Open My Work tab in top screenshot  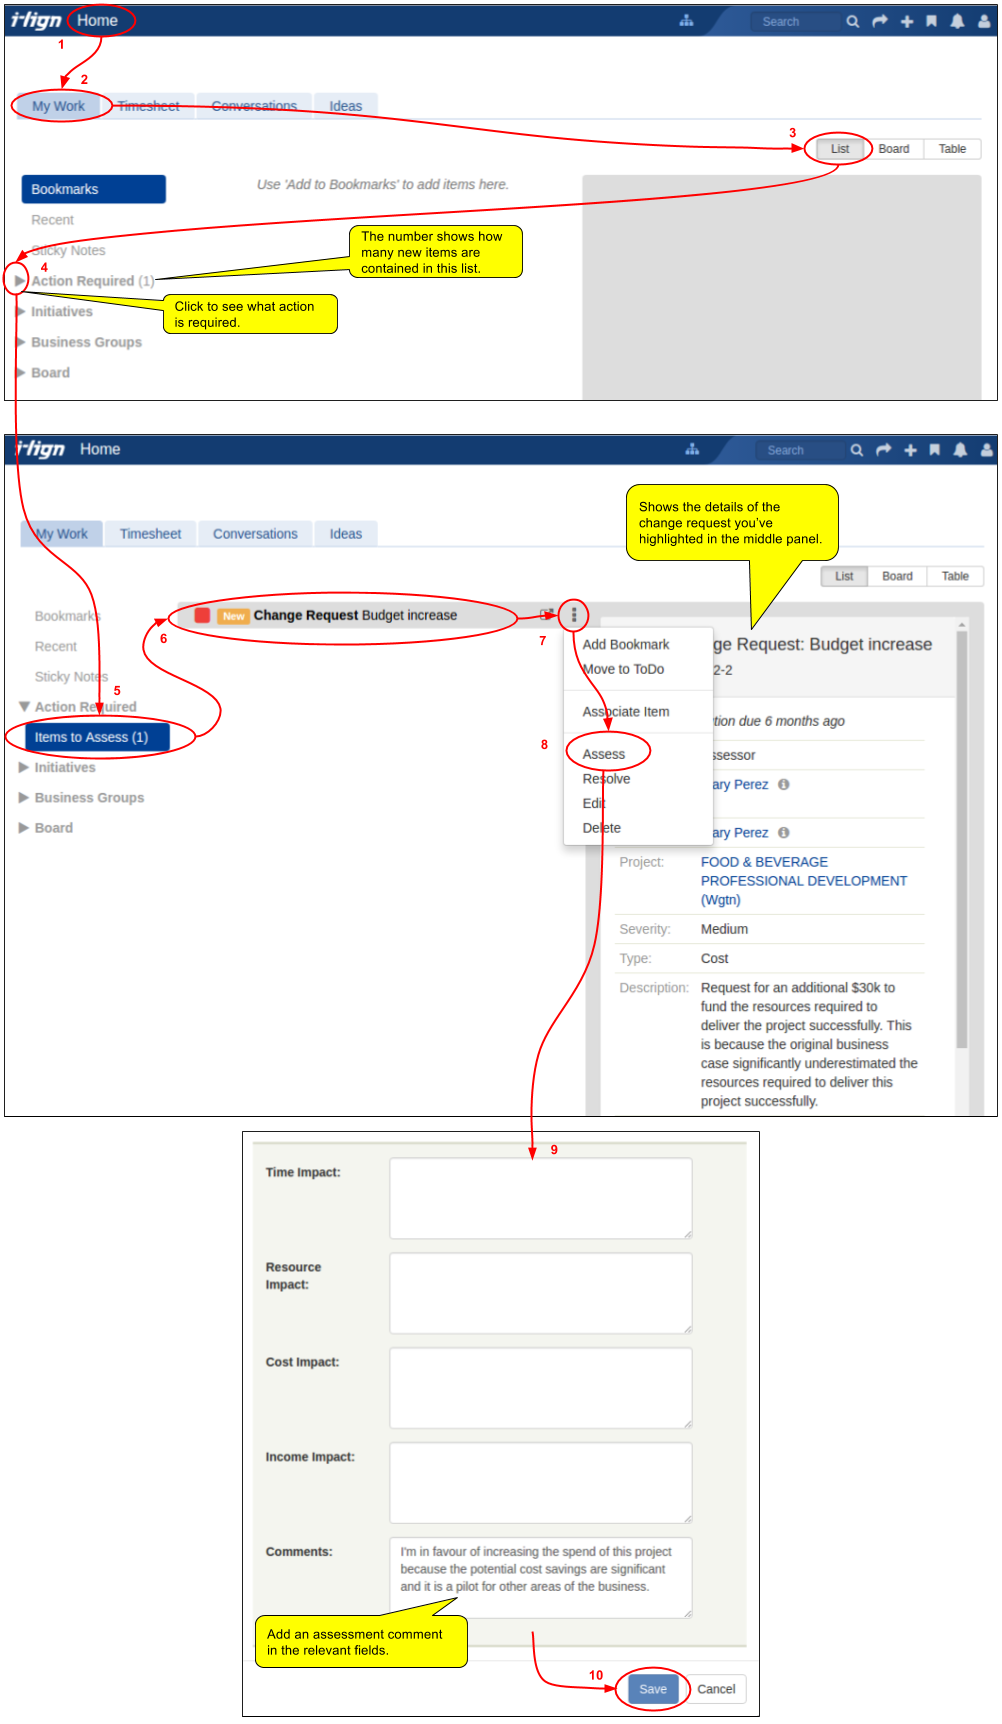click(58, 106)
